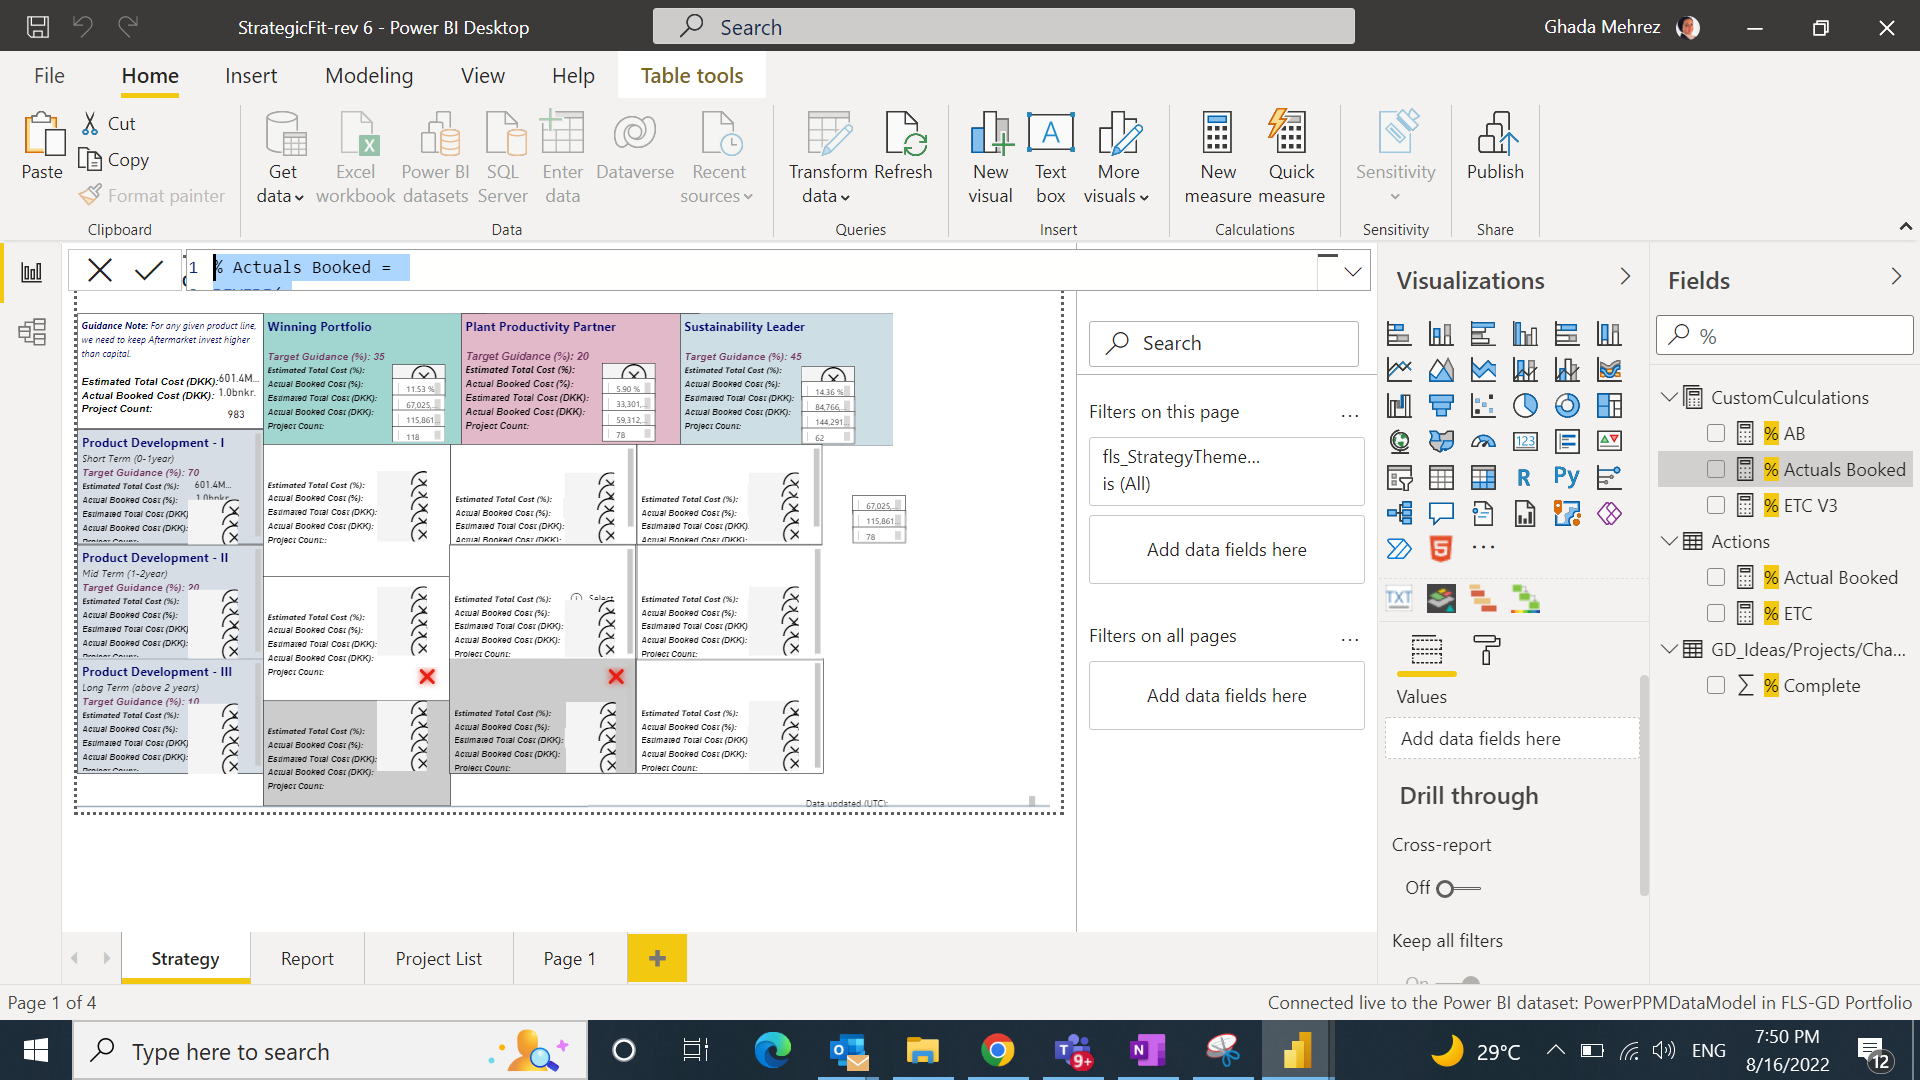
Task: Choose the stacked bar chart visual
Action: (1398, 333)
